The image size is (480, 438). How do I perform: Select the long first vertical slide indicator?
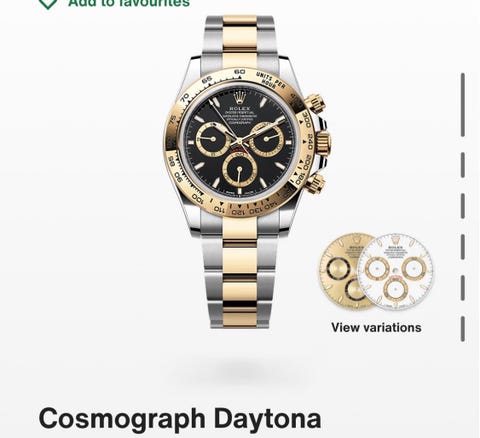(463, 105)
